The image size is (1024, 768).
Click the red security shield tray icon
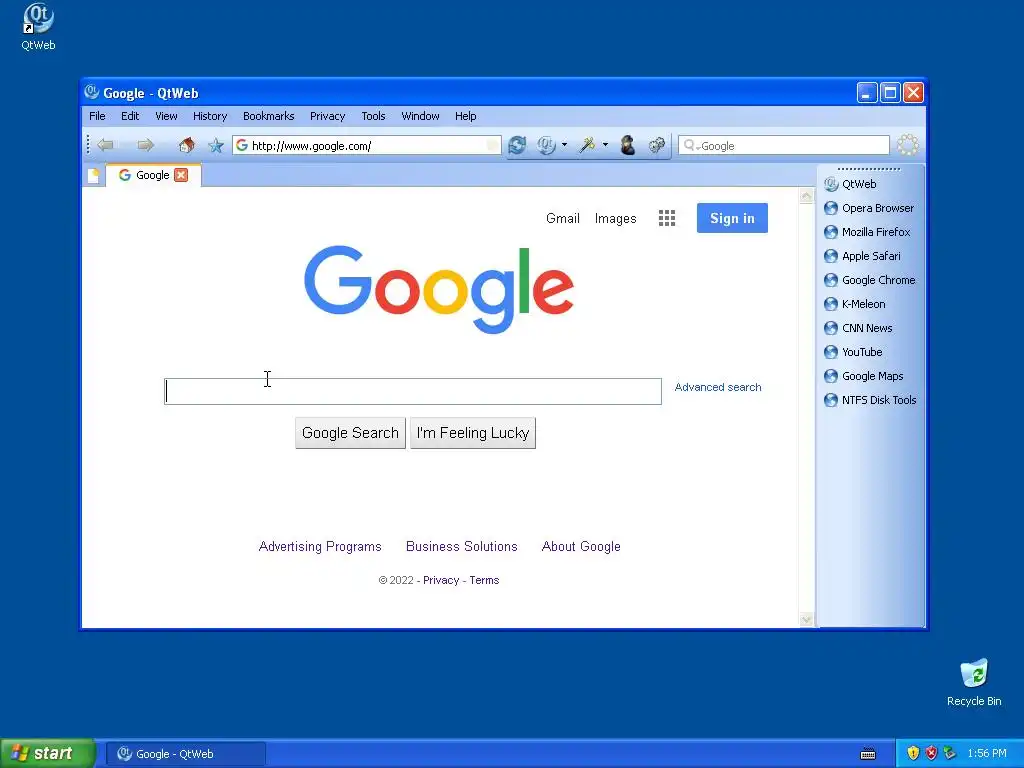click(x=931, y=753)
